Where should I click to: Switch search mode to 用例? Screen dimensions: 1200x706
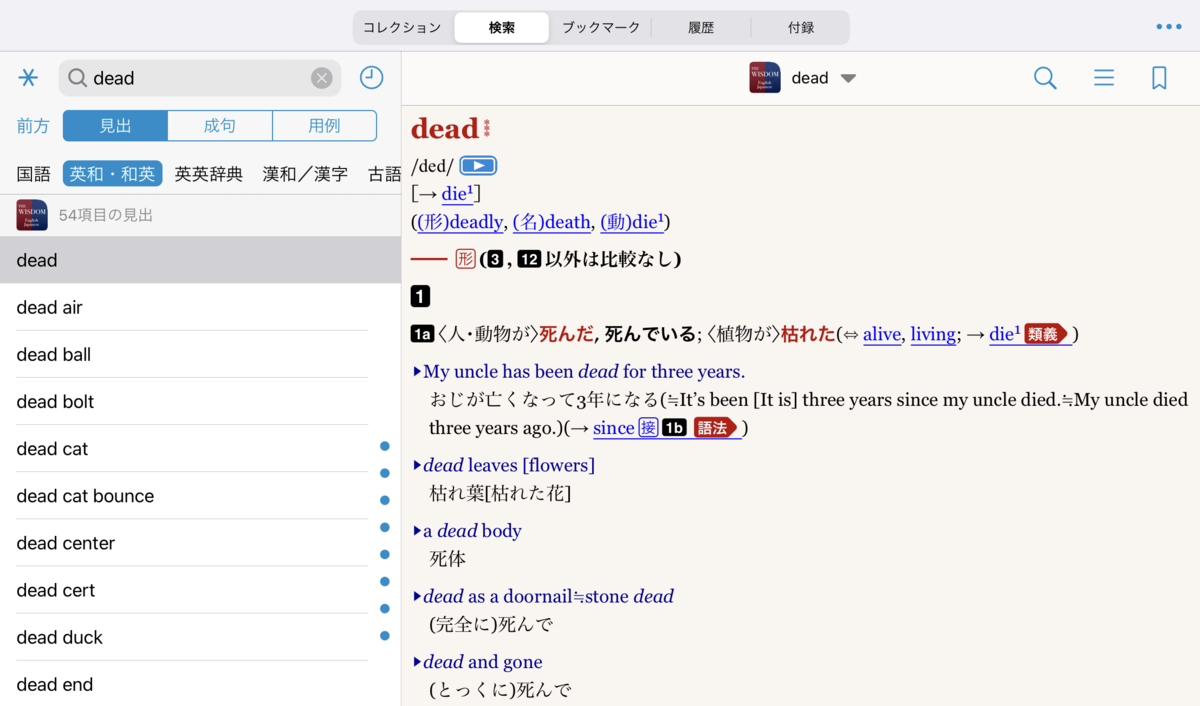click(x=324, y=126)
